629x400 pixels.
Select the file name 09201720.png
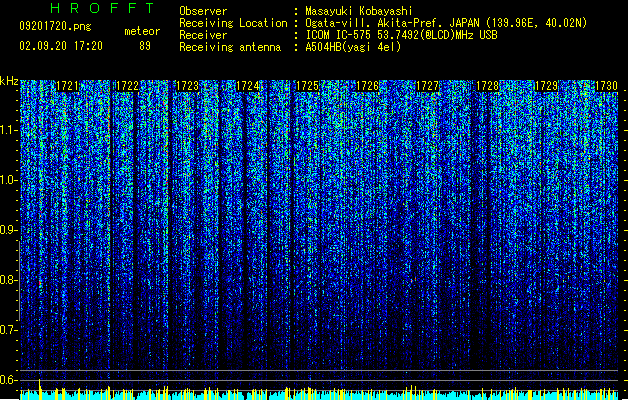[x=55, y=26]
